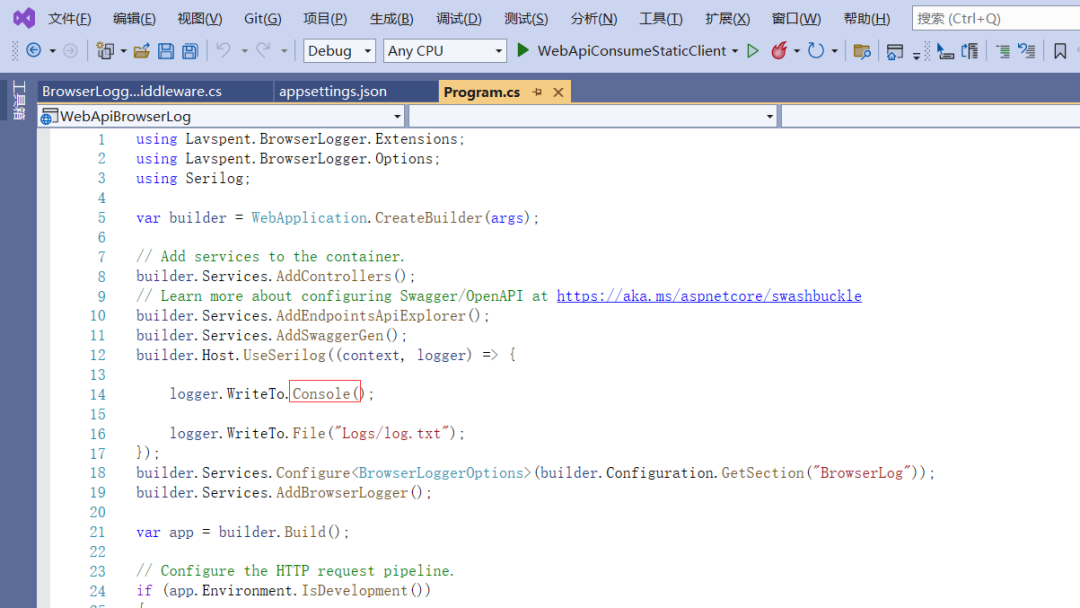
Task: Click into the 搜索 (Ctrl+Q) search box
Action: point(996,19)
